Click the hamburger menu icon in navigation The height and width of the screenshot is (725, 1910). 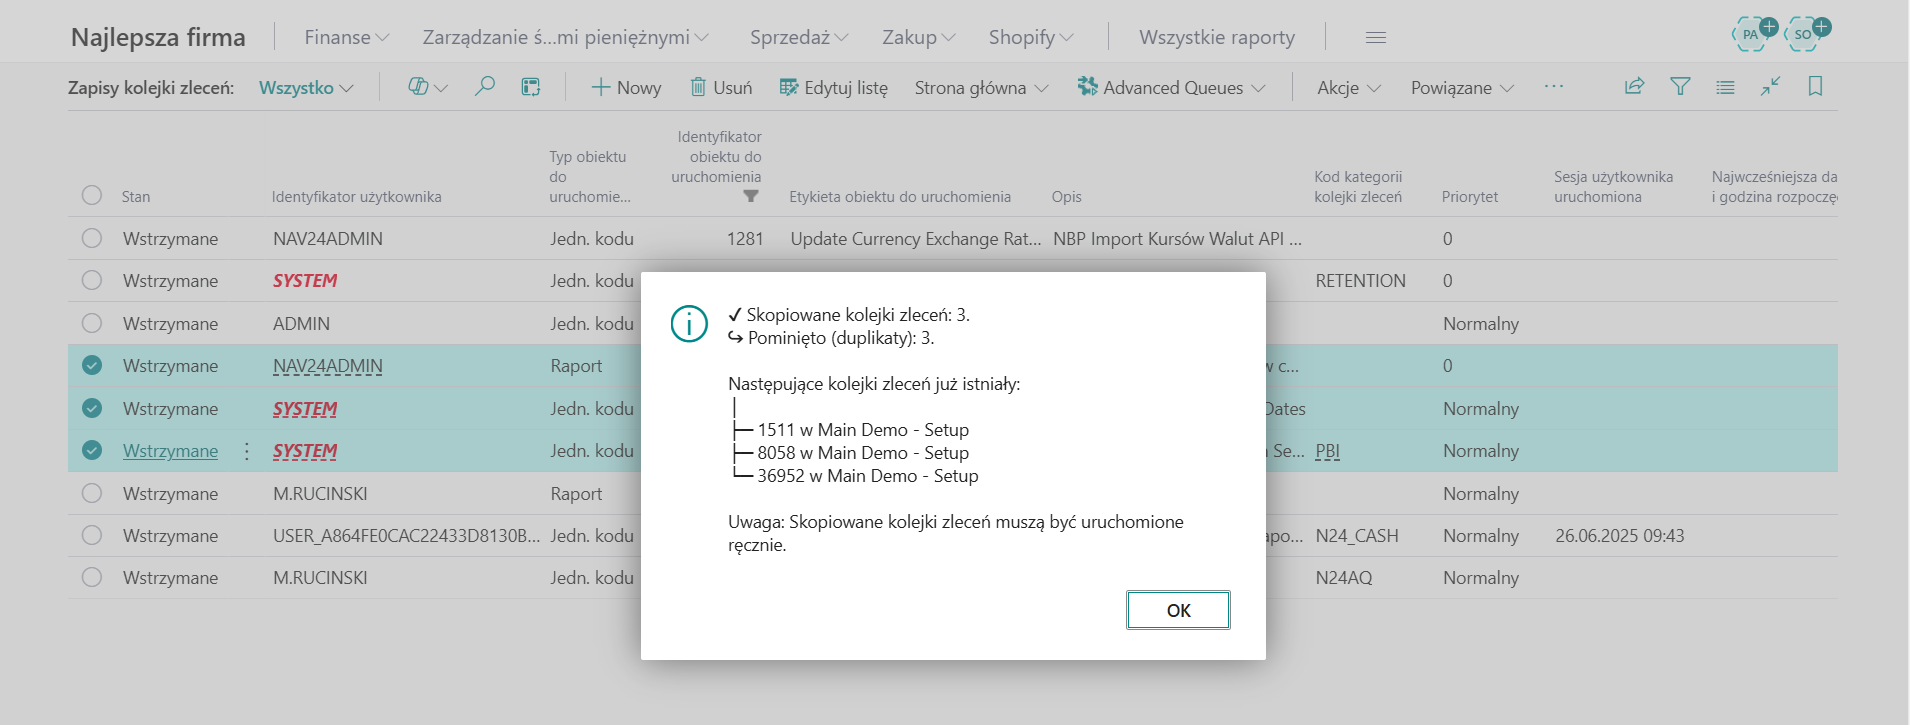pos(1376,38)
